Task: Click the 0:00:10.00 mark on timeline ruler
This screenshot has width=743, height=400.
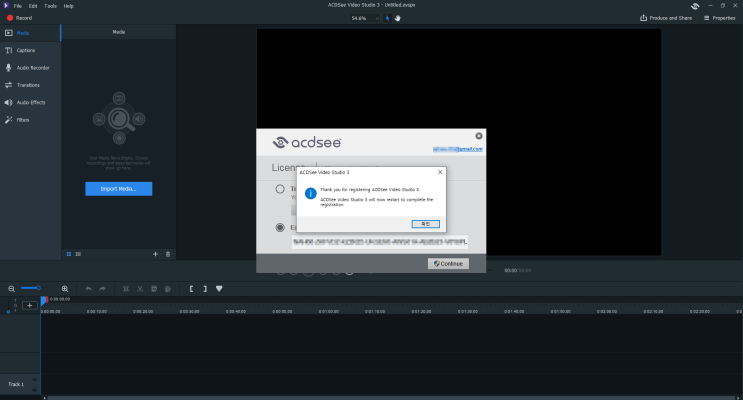Action: (x=97, y=311)
